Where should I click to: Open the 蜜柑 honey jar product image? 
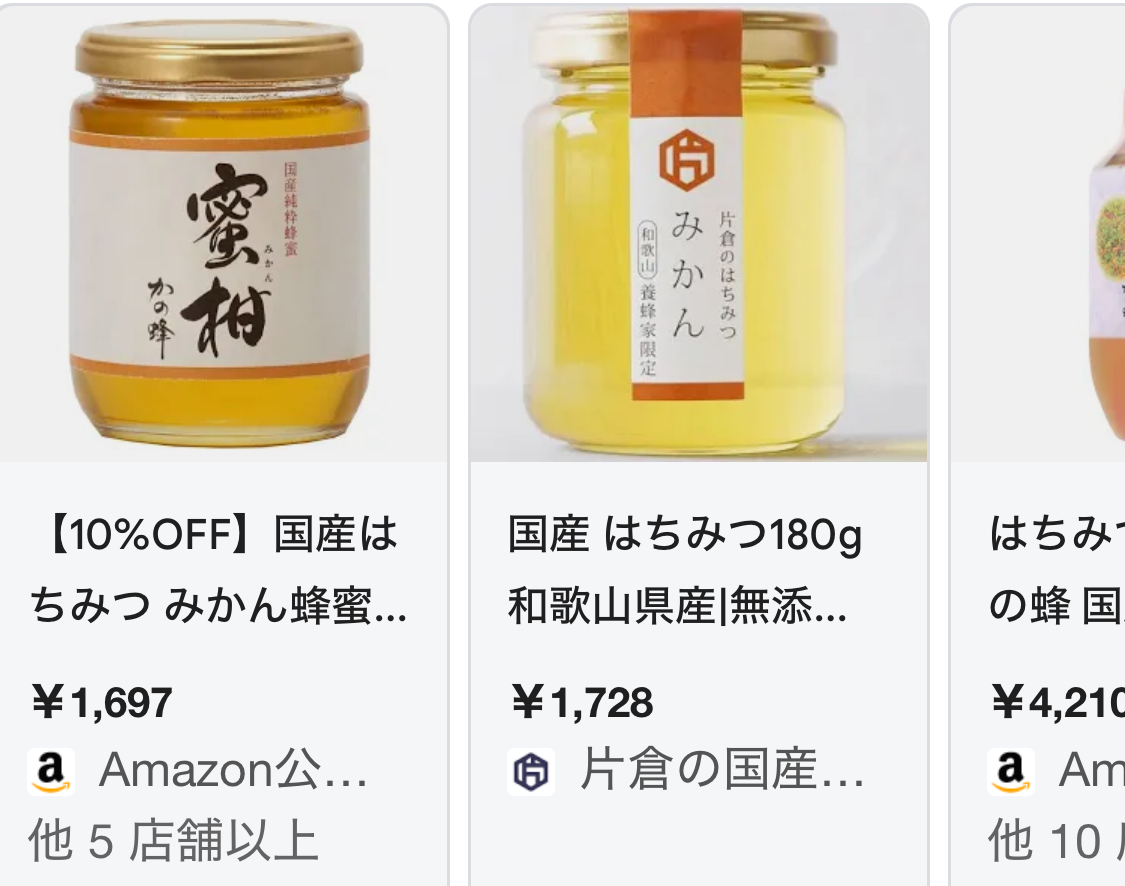[x=223, y=233]
